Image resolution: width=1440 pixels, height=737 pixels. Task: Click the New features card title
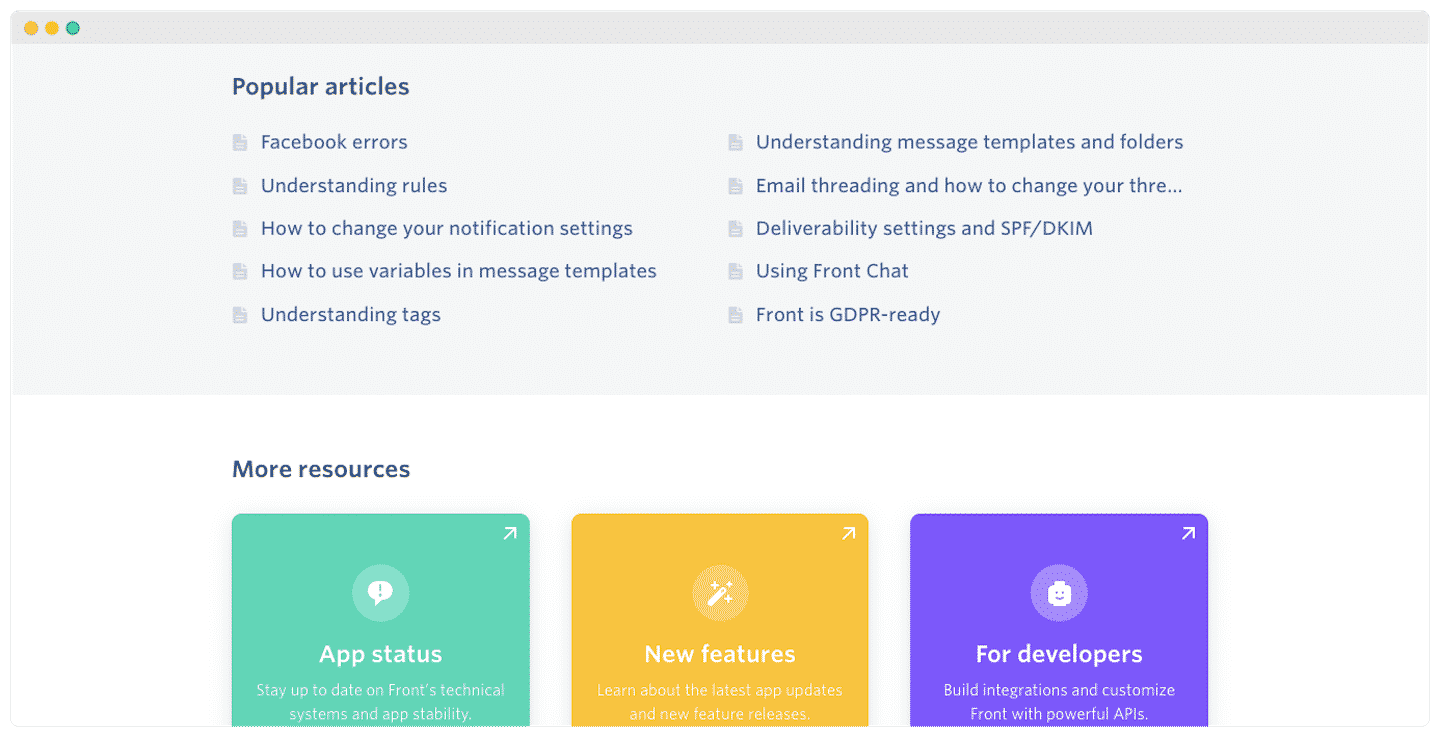[x=720, y=654]
